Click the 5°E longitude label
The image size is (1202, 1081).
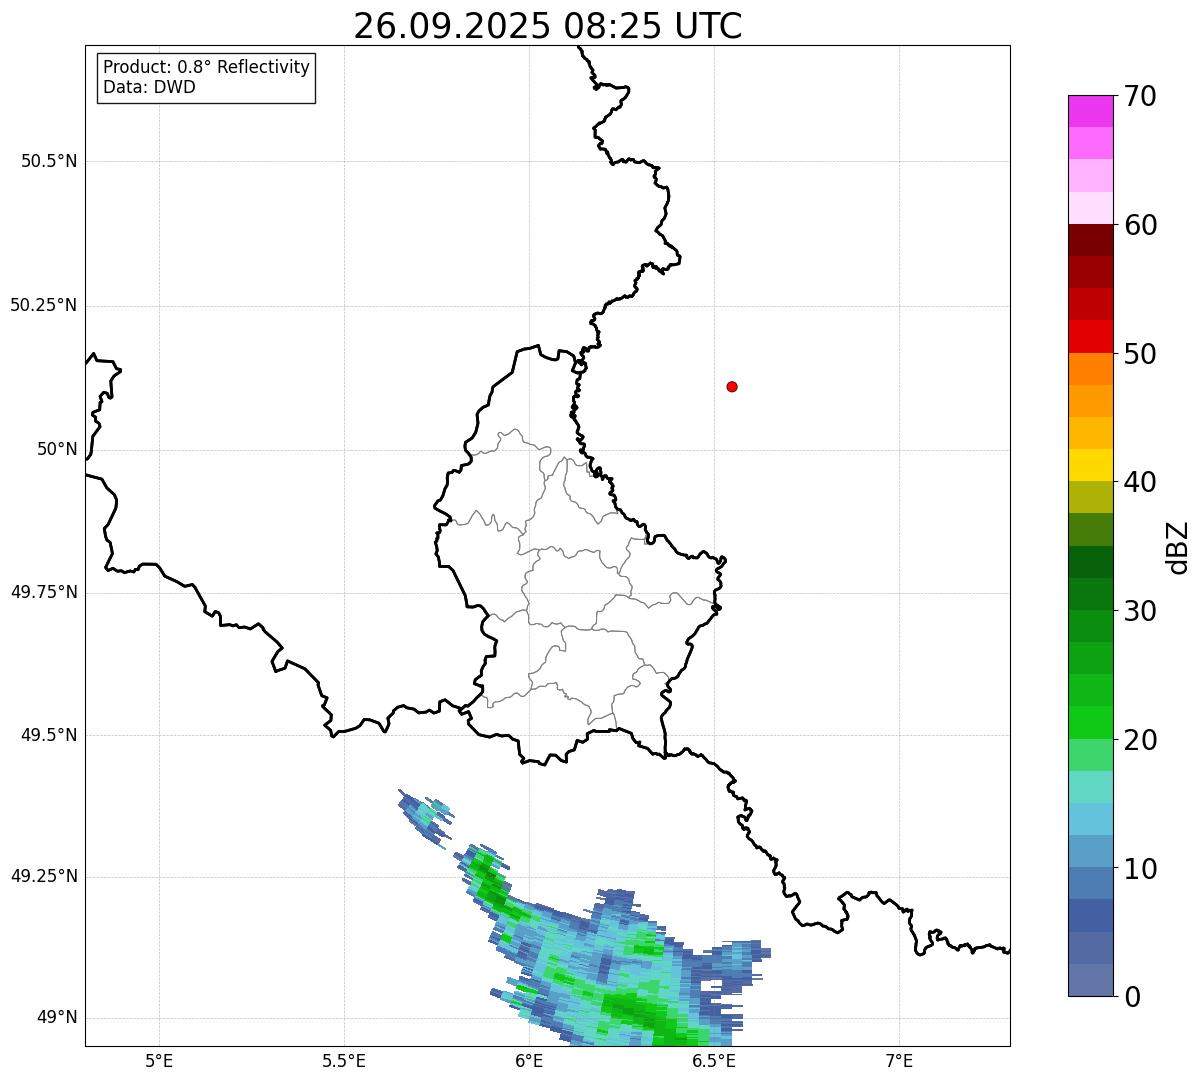point(159,1060)
